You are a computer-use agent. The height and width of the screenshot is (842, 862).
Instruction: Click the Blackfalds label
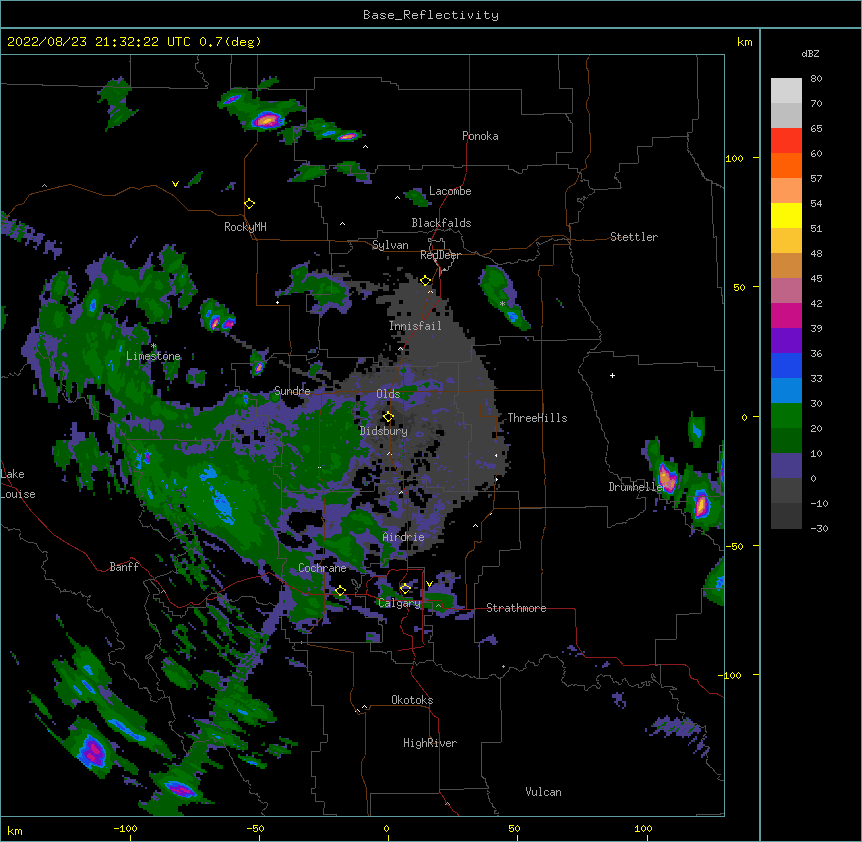coord(441,223)
